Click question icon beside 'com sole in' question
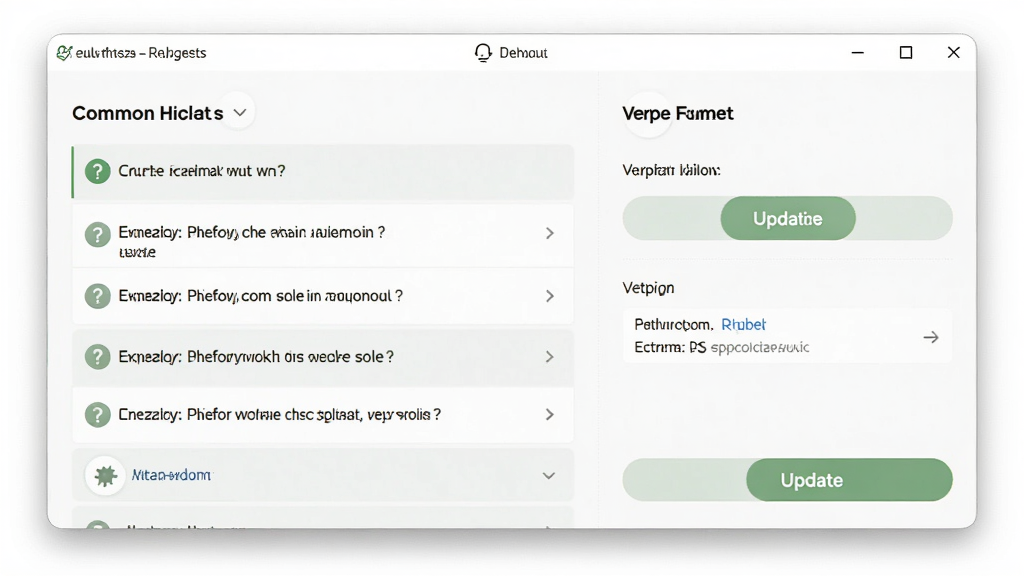Viewport: 1024px width, 576px height. pyautogui.click(x=97, y=296)
